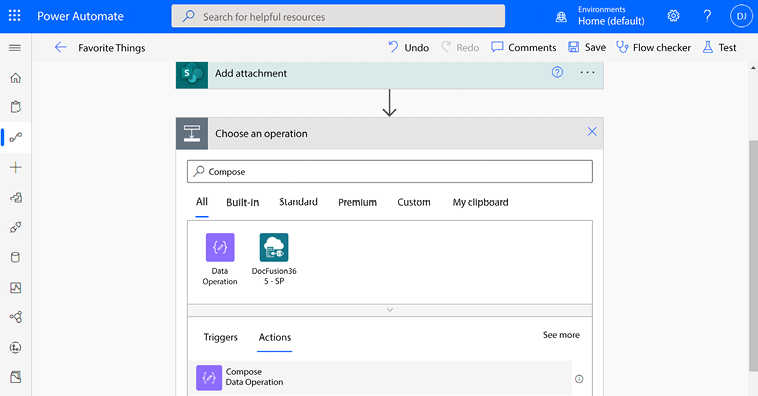The width and height of the screenshot is (758, 396).
Task: Click Undo in the toolbar
Action: tap(408, 47)
